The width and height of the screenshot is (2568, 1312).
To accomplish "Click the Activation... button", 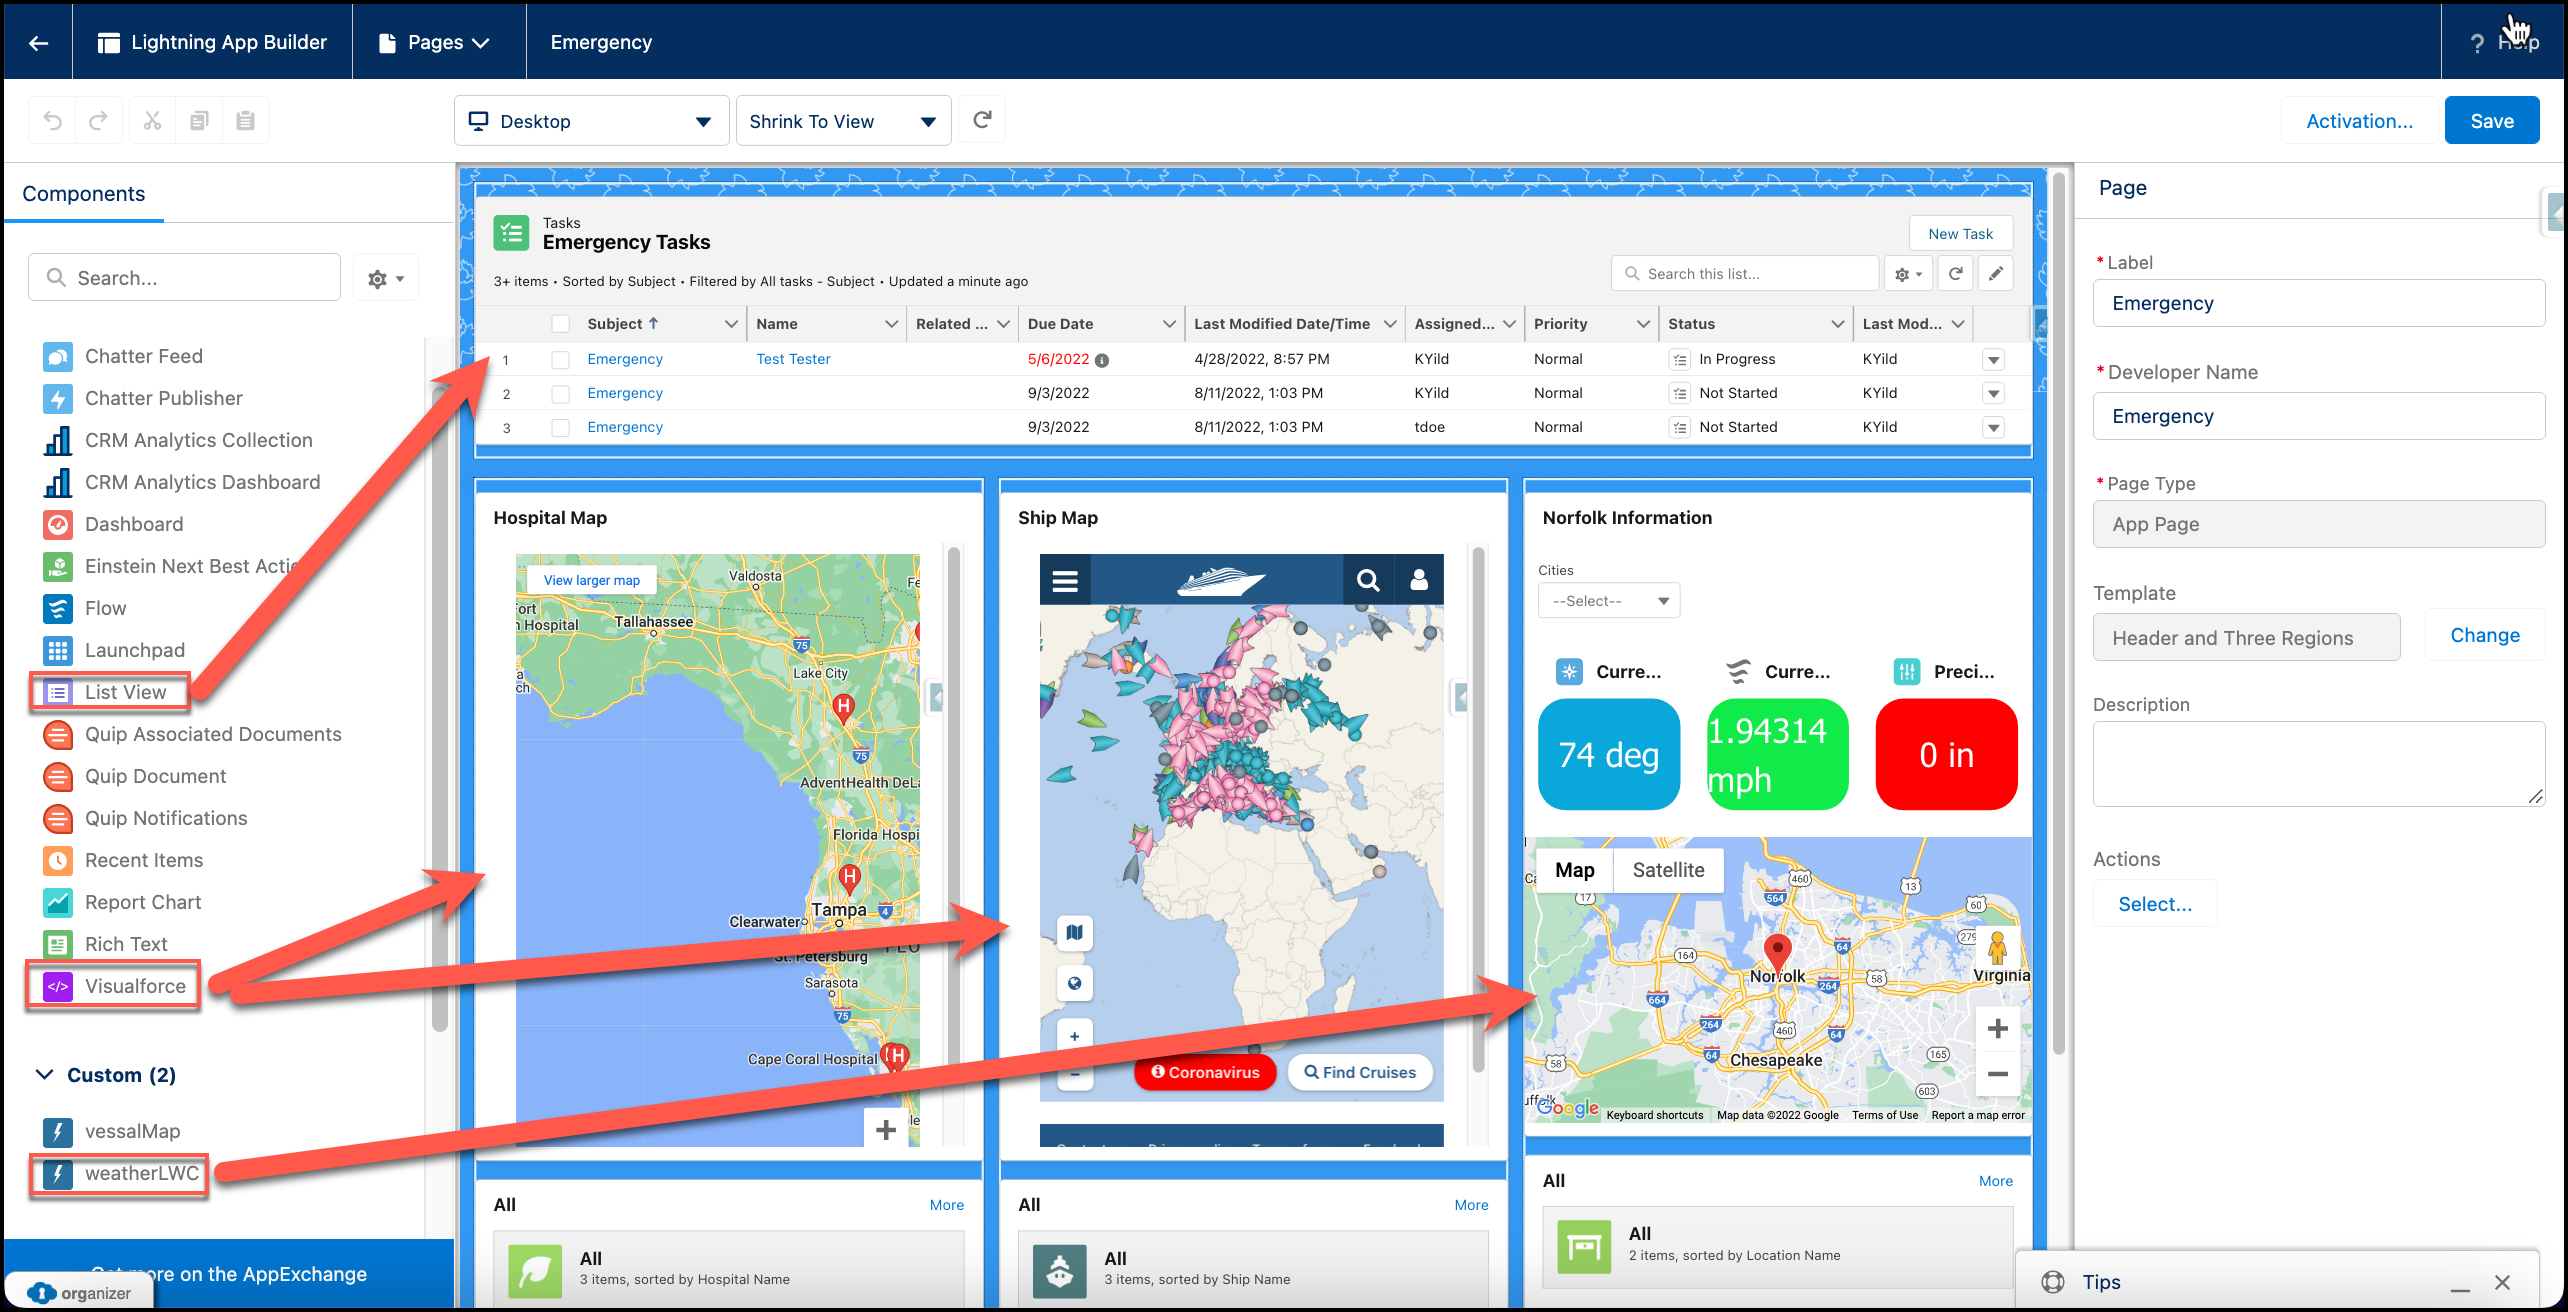I will tap(2359, 121).
